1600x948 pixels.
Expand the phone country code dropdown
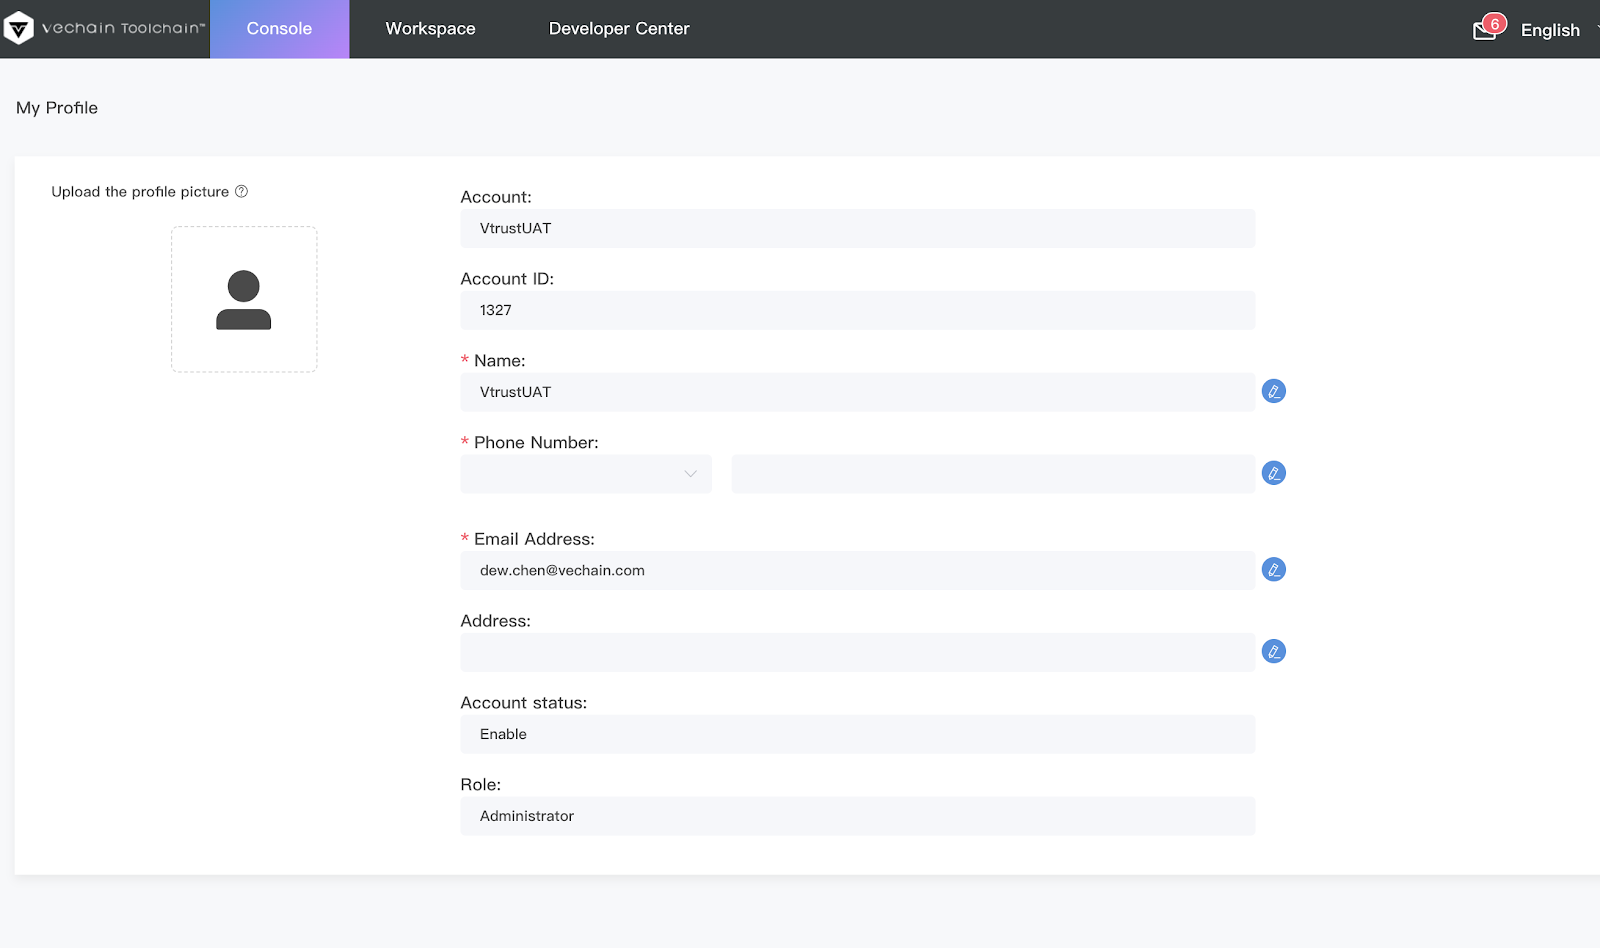tap(586, 474)
